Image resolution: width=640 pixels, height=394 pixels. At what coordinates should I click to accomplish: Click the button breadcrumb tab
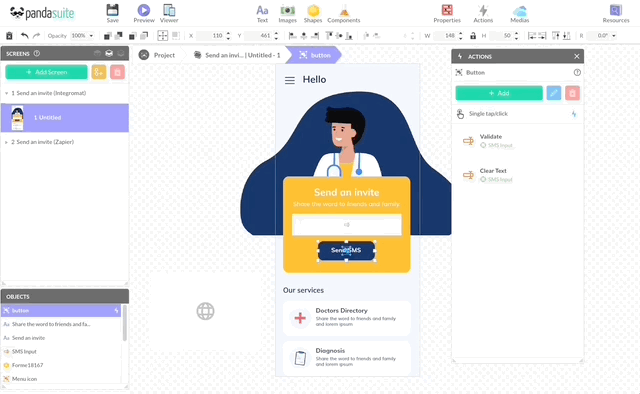click(x=314, y=55)
